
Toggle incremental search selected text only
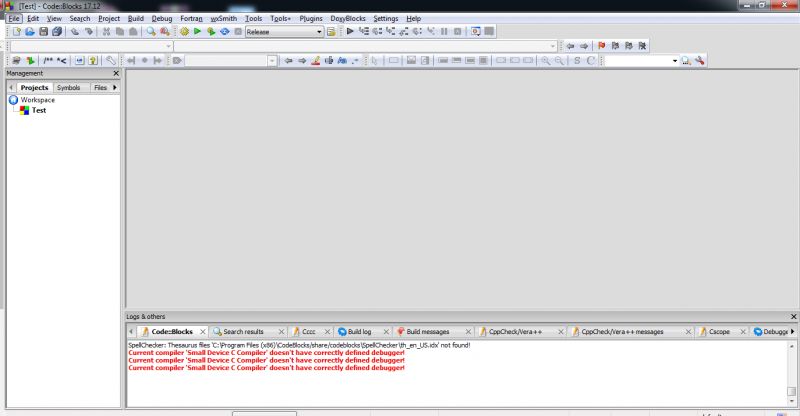(329, 61)
